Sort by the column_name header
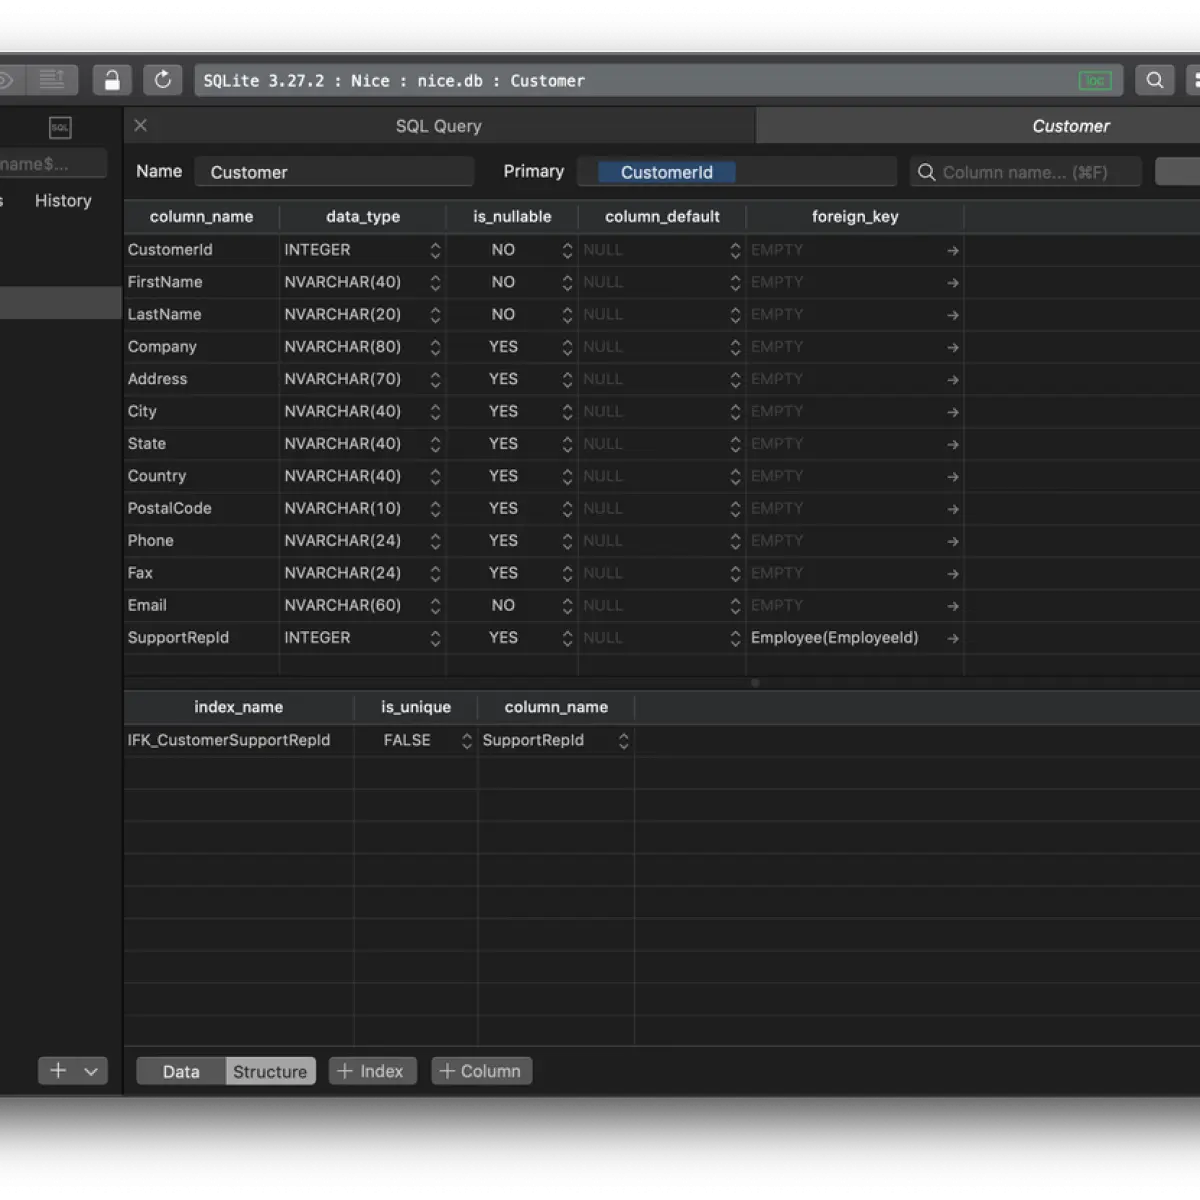The width and height of the screenshot is (1200, 1200). [201, 216]
